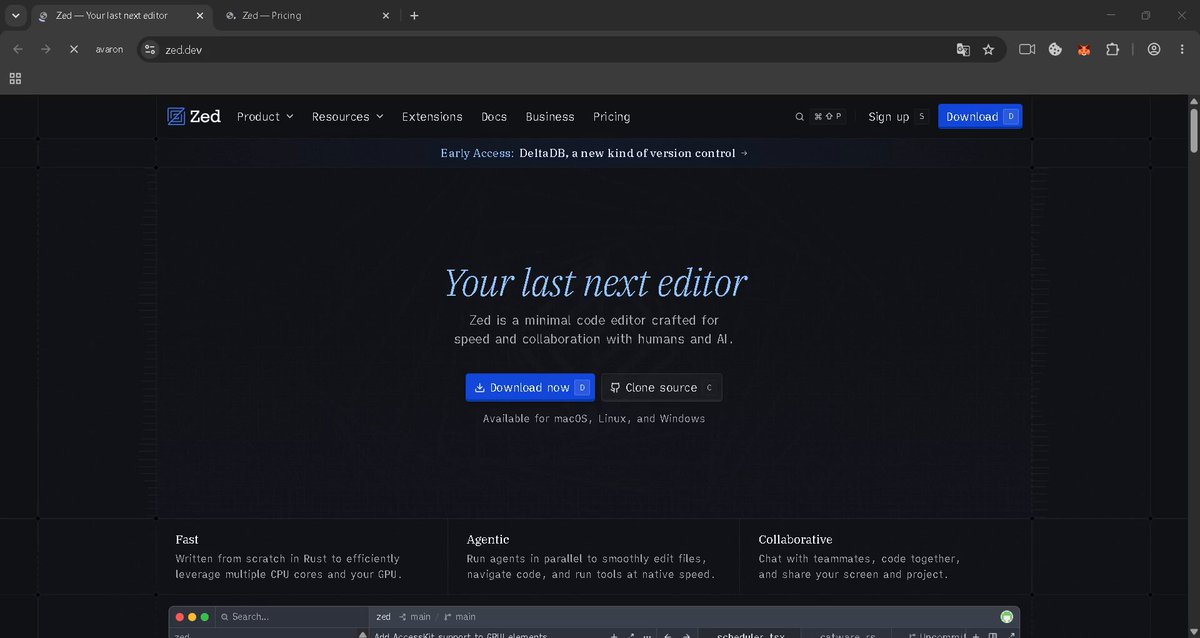Viewport: 1200px width, 638px height.
Task: Stop page loading with the X button
Action: [74, 49]
